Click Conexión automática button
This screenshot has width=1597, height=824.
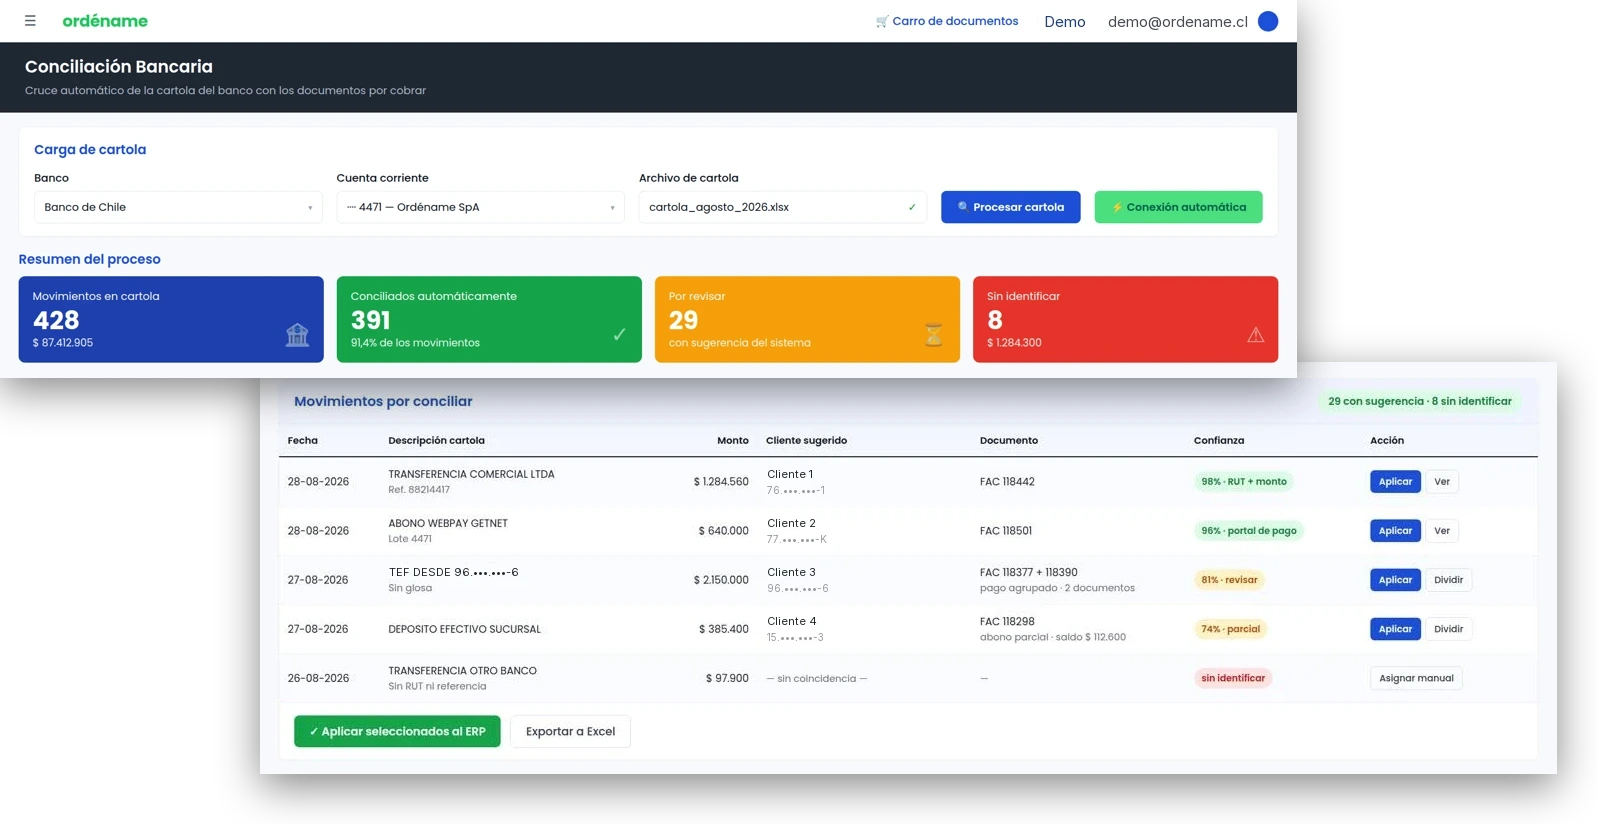point(1179,207)
